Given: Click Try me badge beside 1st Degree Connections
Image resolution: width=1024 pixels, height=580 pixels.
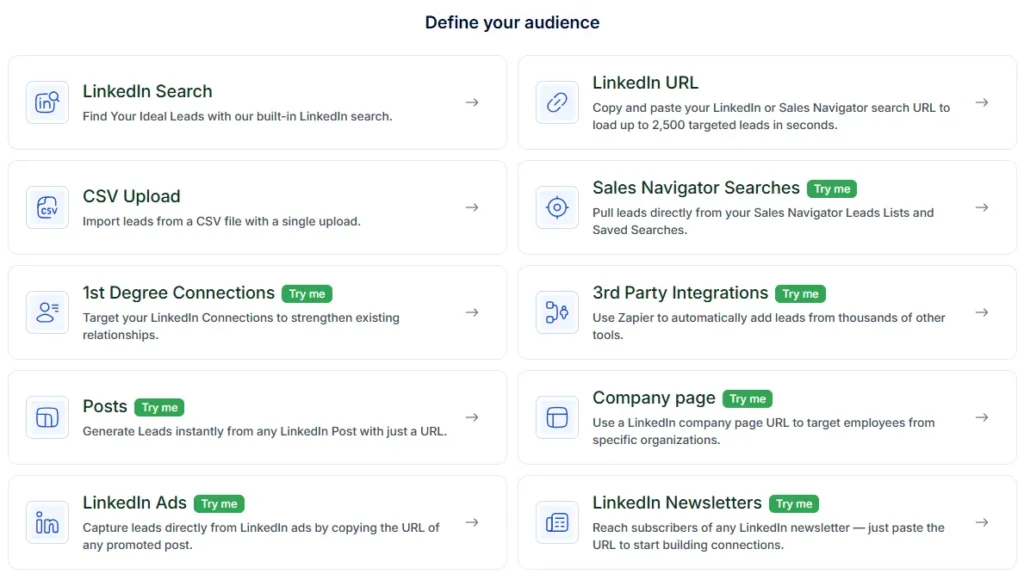Looking at the screenshot, I should [307, 294].
